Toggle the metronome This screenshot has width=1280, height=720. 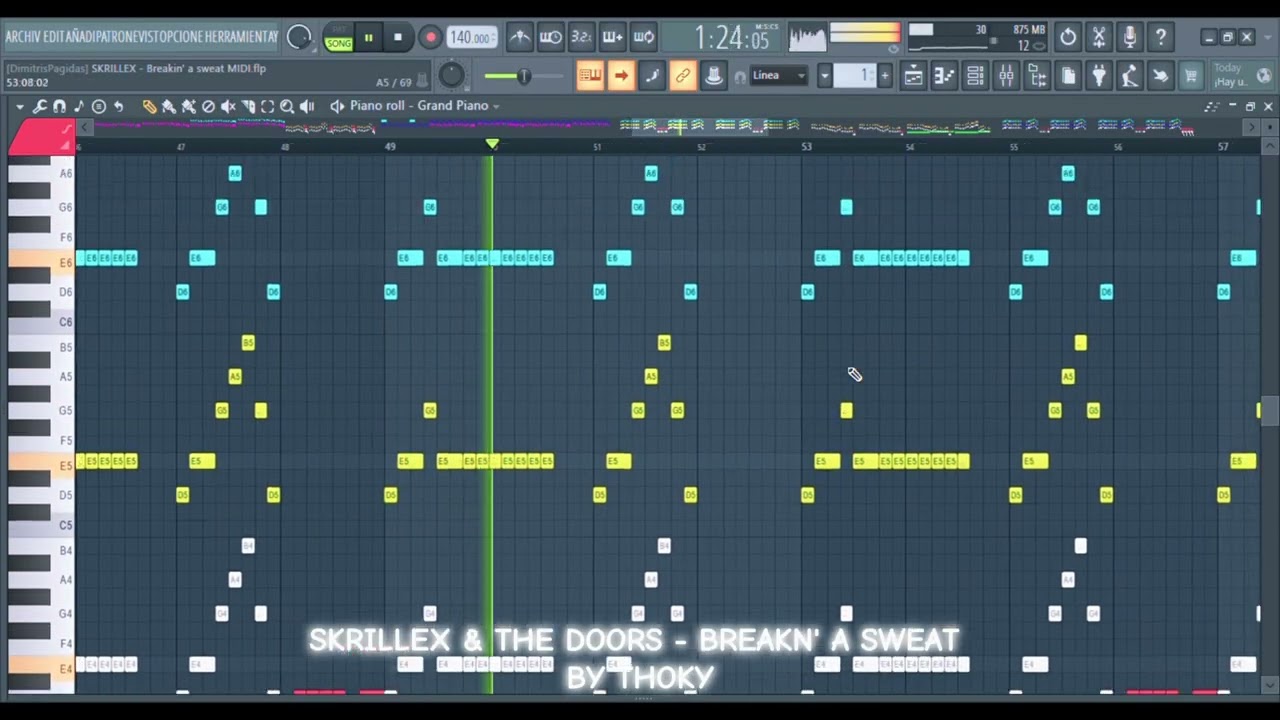click(520, 38)
